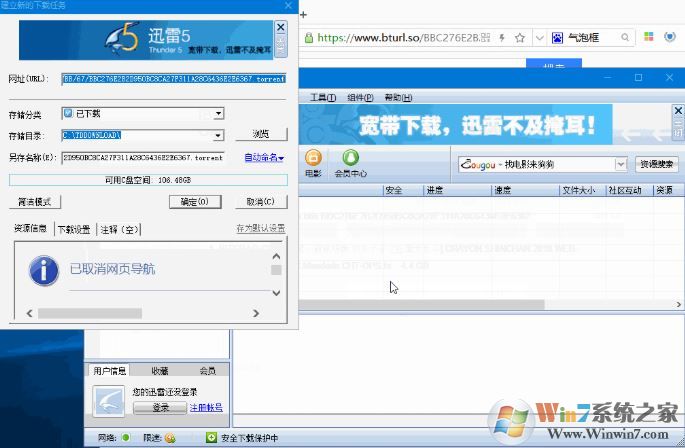Click the task list horizontal scrollbar
This screenshot has height=448, width=685.
pyautogui.click(x=422, y=304)
